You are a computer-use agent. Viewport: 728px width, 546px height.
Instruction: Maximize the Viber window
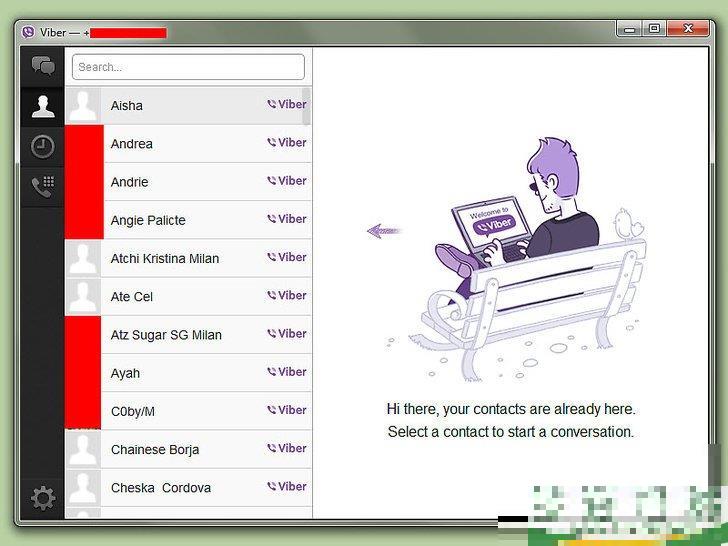click(x=654, y=29)
